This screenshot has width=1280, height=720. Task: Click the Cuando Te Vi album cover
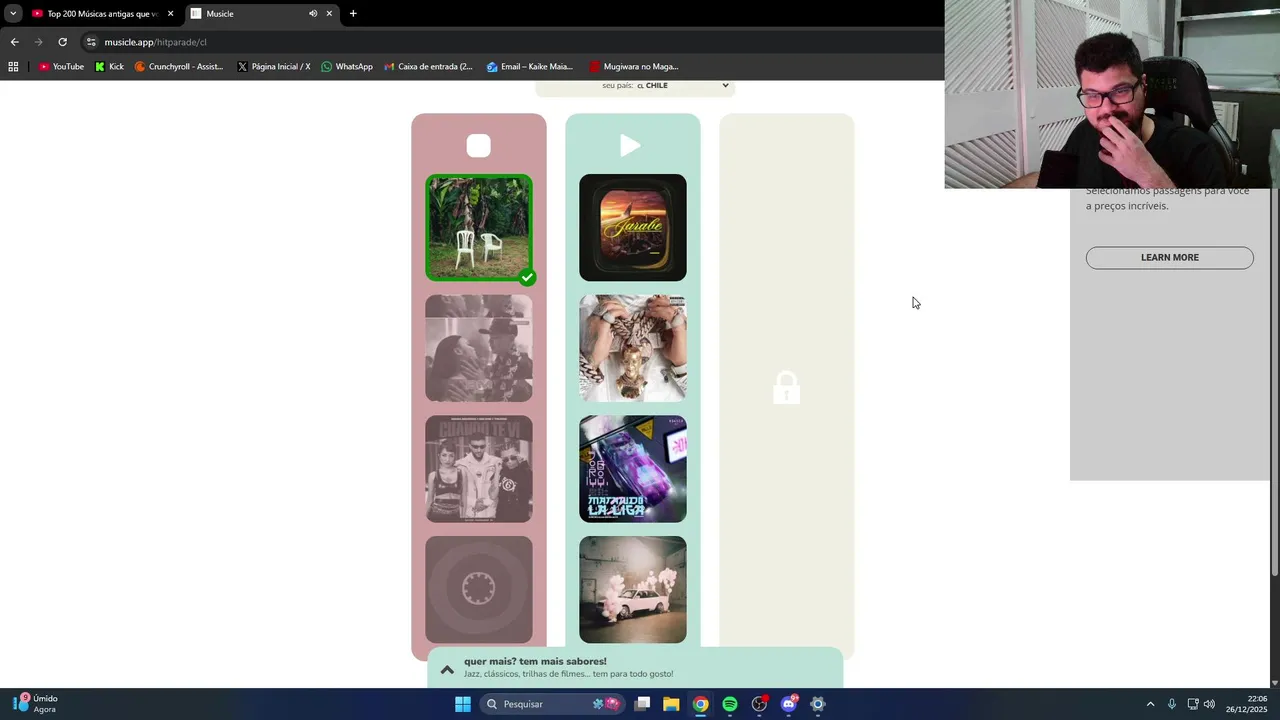(479, 469)
